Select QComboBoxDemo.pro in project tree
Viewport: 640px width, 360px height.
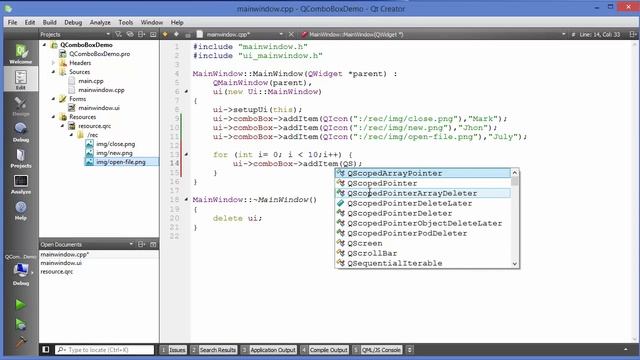tap(100, 54)
